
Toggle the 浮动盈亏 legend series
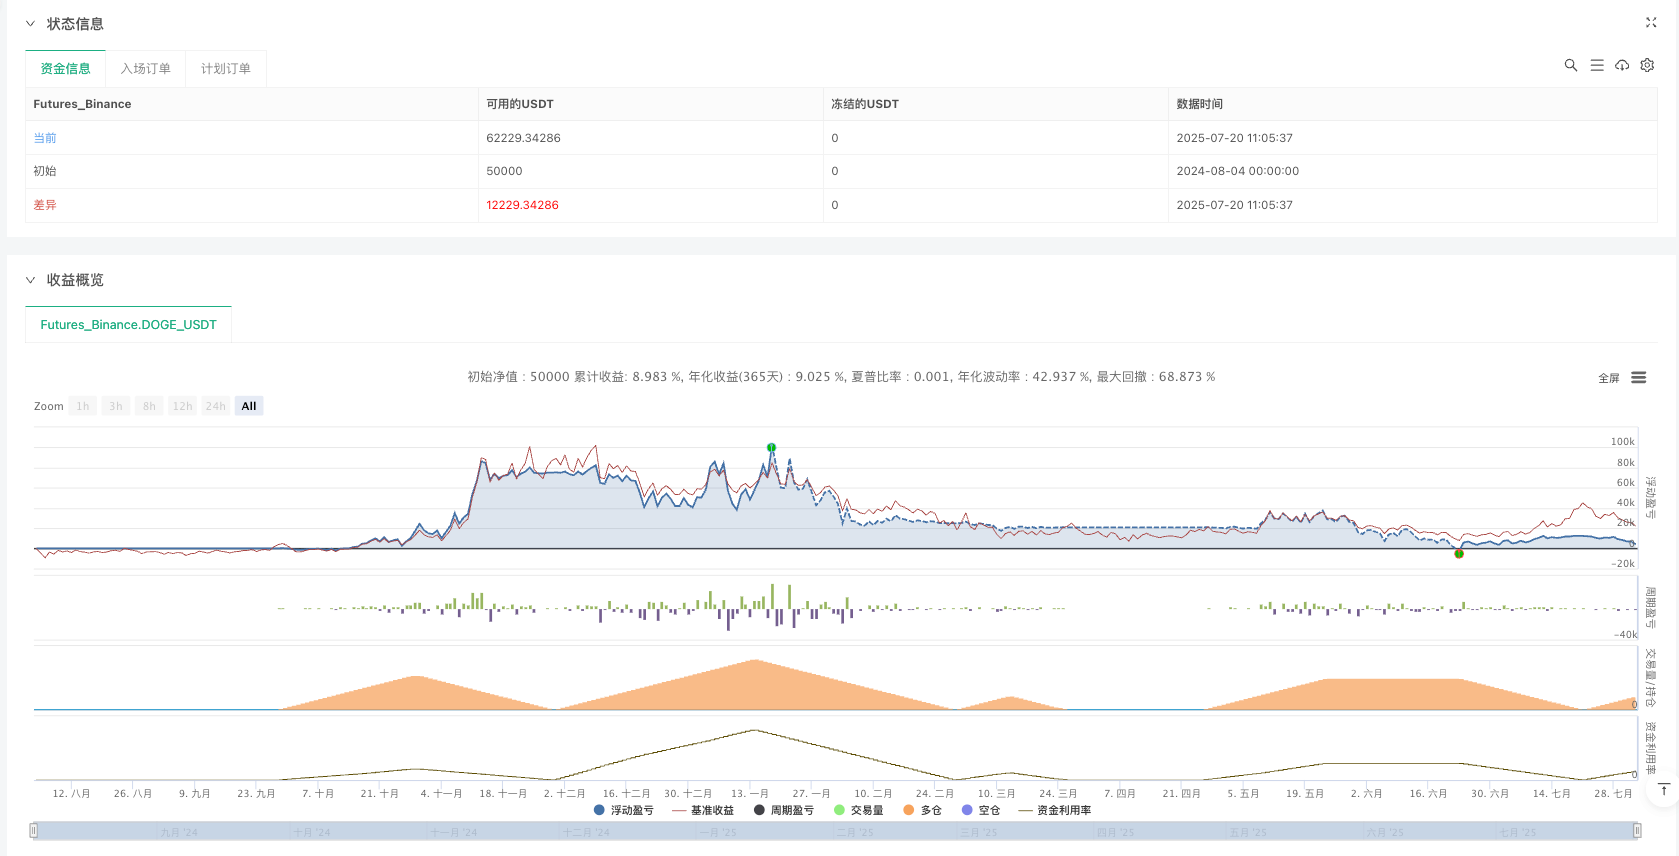[x=624, y=810]
